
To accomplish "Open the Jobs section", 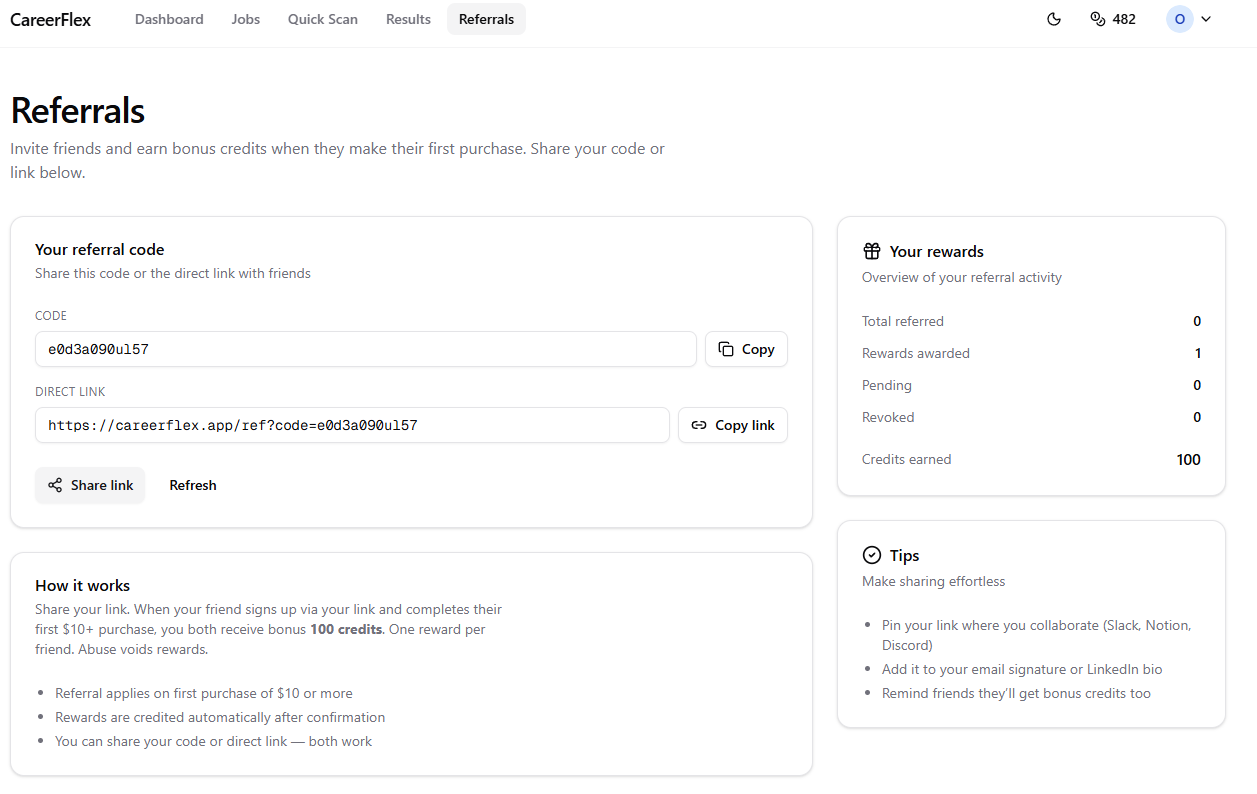I will [245, 19].
